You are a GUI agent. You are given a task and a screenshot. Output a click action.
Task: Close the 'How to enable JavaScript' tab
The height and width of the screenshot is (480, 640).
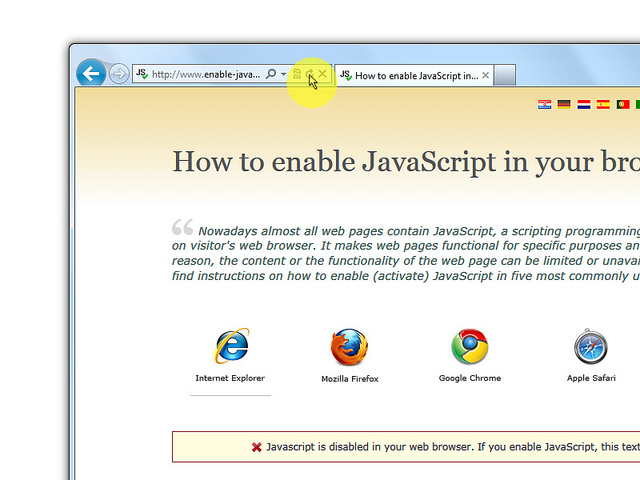tap(485, 76)
